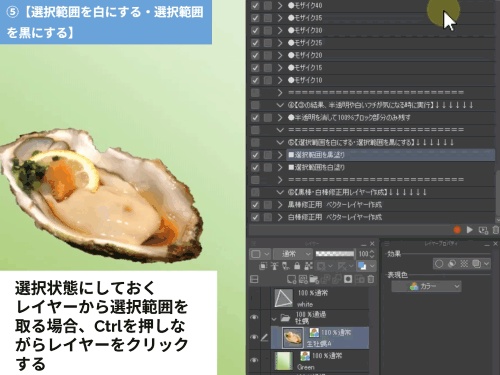
Task: Hide the Green layer
Action: 254,360
